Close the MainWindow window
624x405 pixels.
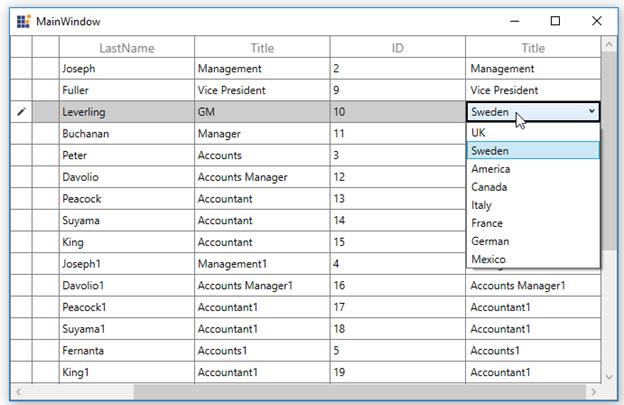(596, 21)
